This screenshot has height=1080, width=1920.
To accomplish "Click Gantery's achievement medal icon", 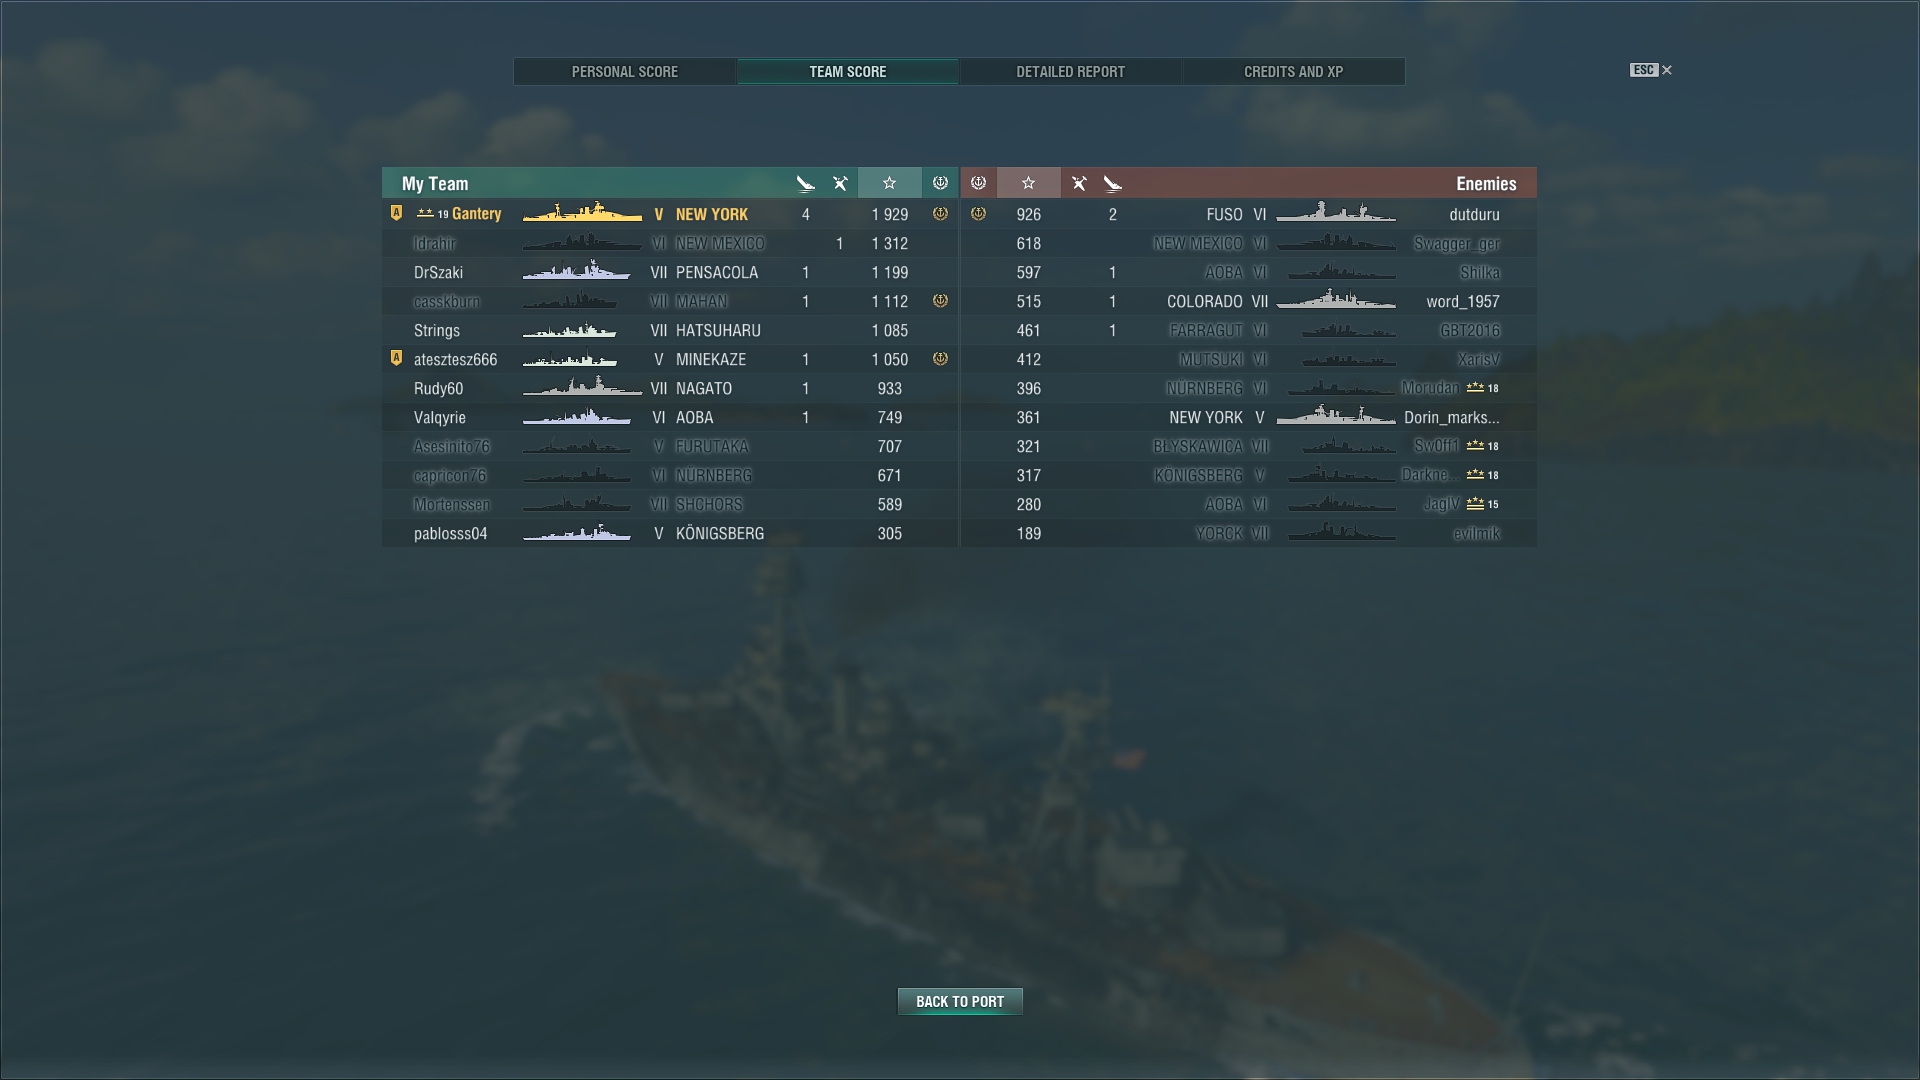I will [x=940, y=214].
